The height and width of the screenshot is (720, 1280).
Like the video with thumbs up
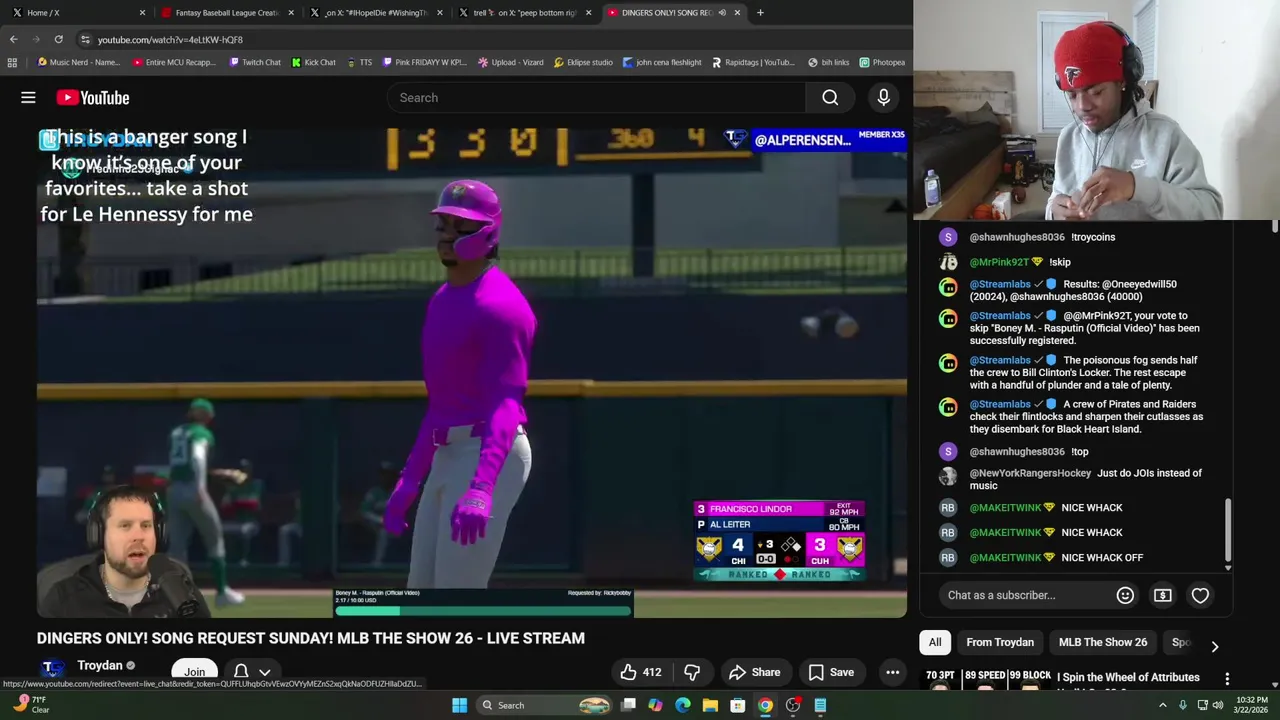640,672
